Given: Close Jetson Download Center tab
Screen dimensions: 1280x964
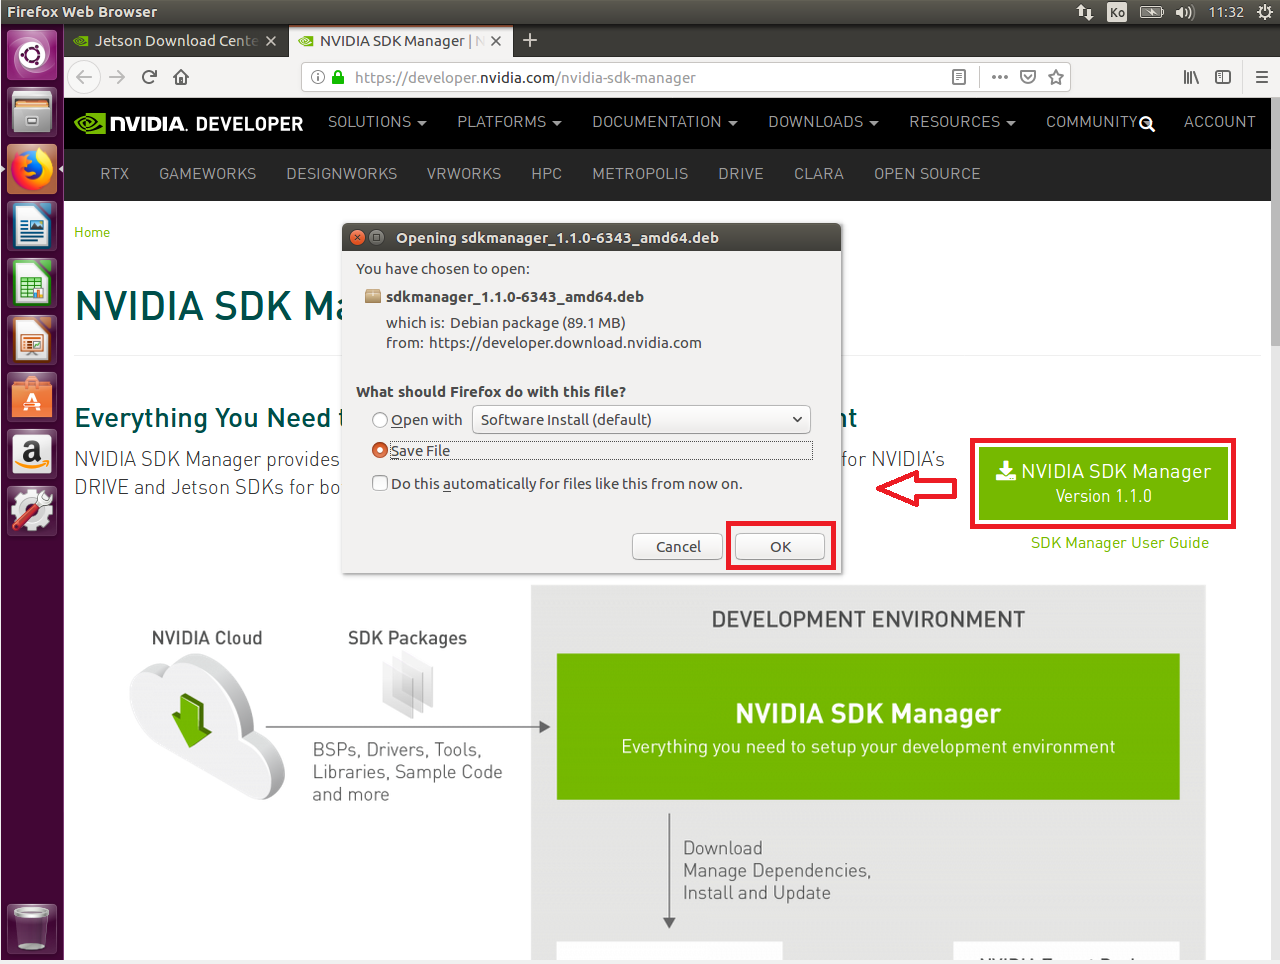Looking at the screenshot, I should tap(271, 41).
